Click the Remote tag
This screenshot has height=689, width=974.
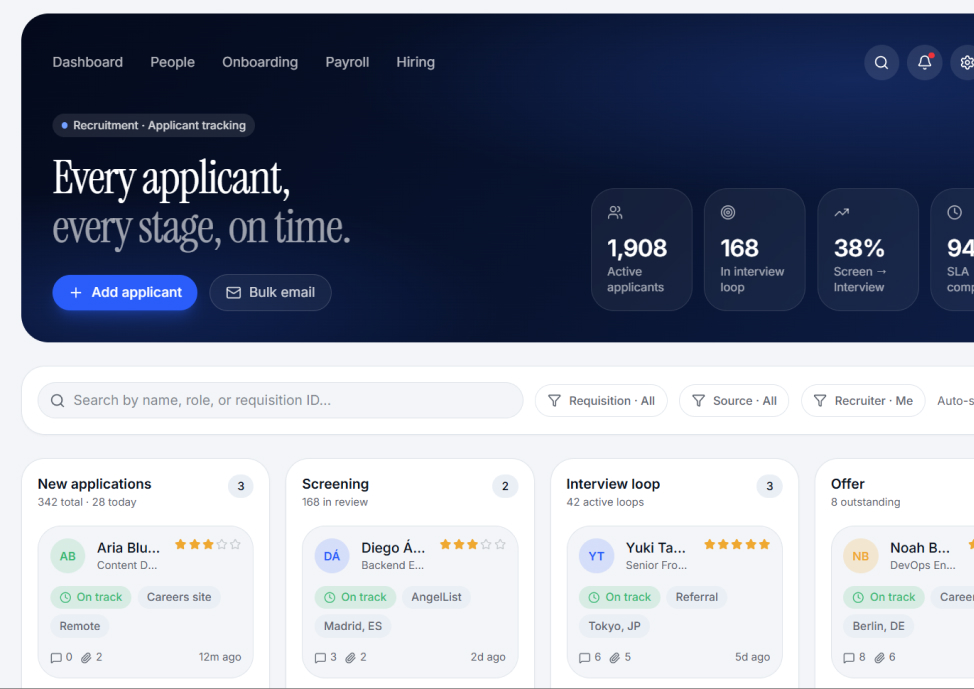[80, 626]
